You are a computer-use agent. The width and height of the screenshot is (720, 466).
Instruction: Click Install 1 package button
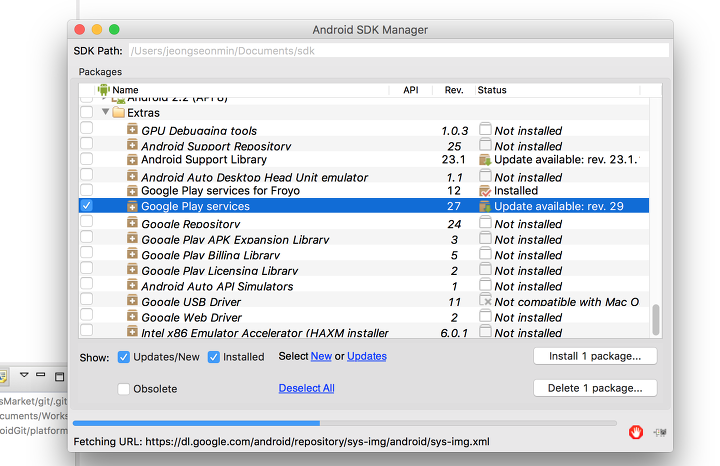(x=595, y=356)
